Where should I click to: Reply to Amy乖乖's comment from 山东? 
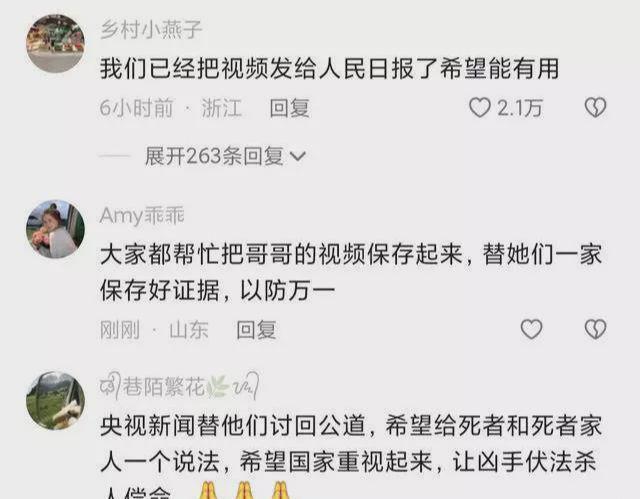256,330
